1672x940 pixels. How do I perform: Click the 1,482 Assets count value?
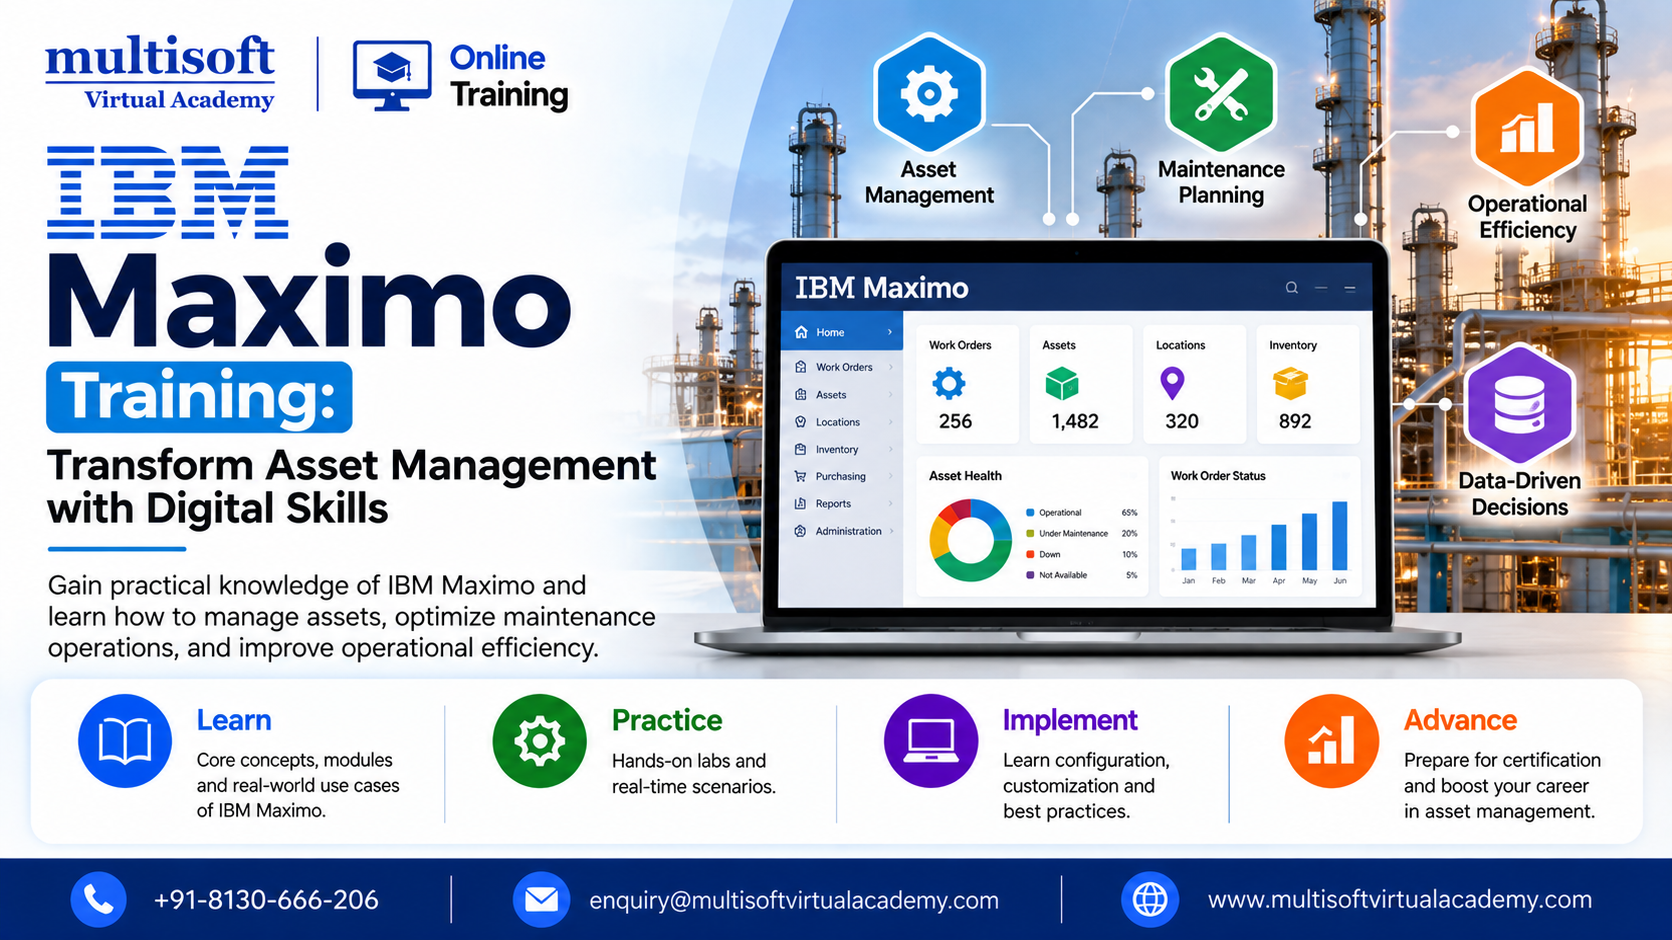point(1075,421)
